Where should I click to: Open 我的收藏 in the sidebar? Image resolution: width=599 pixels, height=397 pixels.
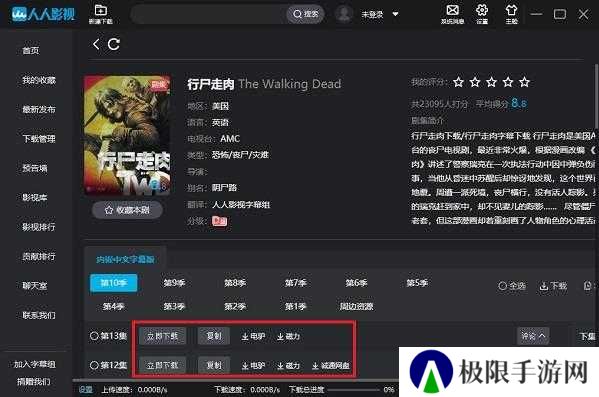tap(39, 80)
